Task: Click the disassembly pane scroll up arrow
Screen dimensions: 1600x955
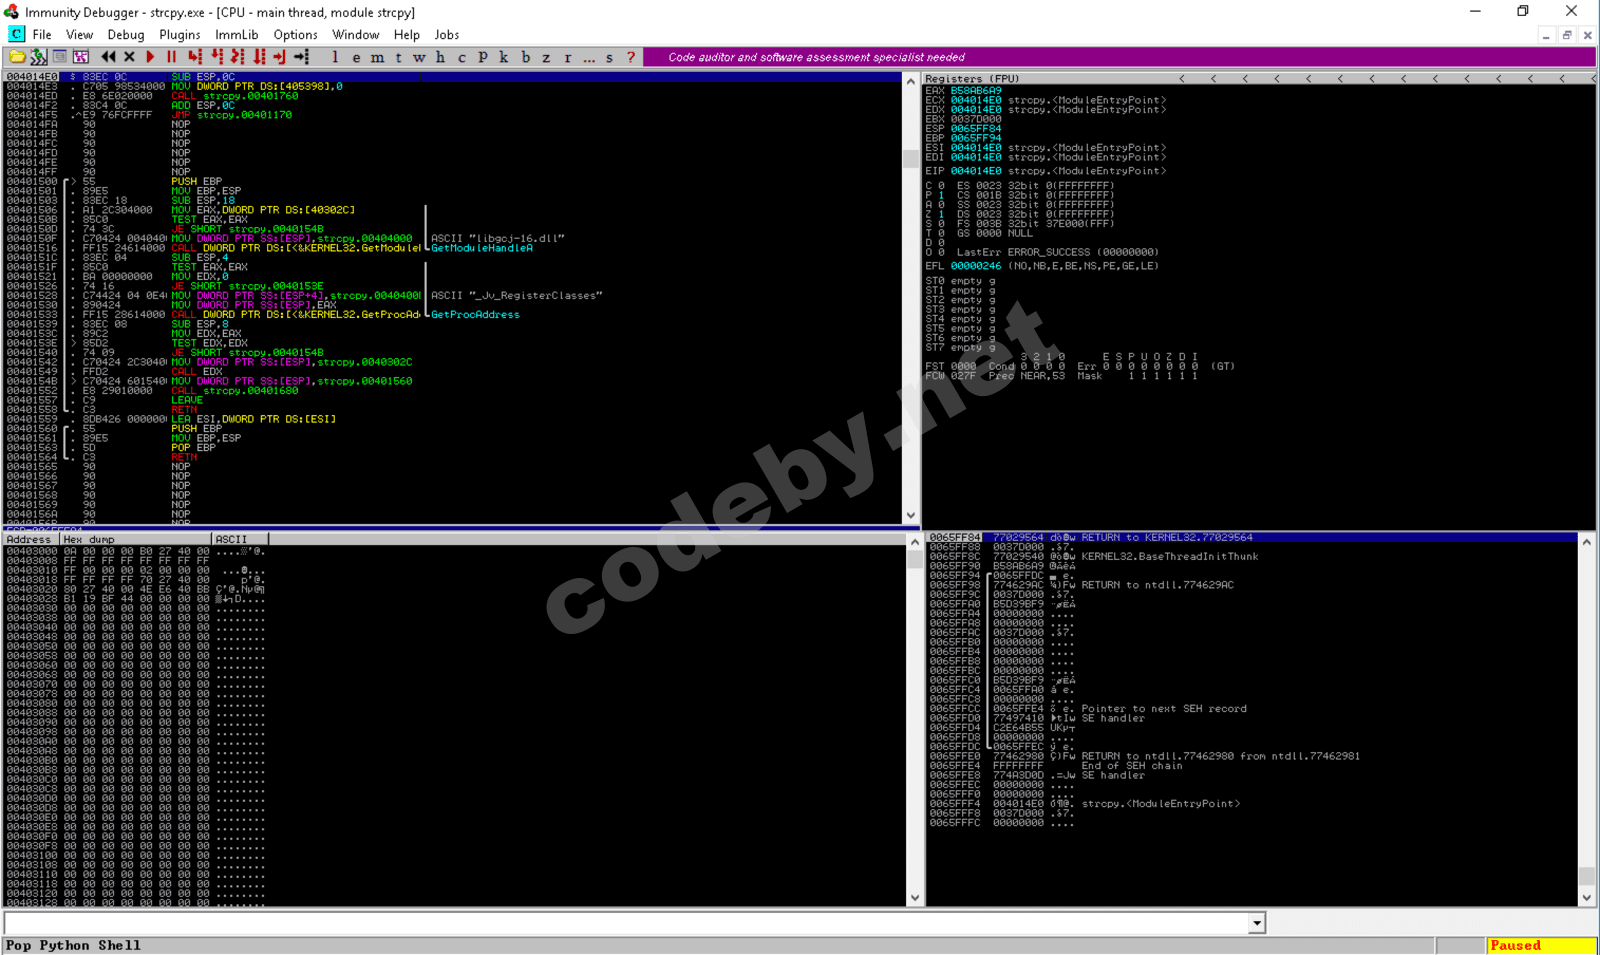Action: pos(910,81)
